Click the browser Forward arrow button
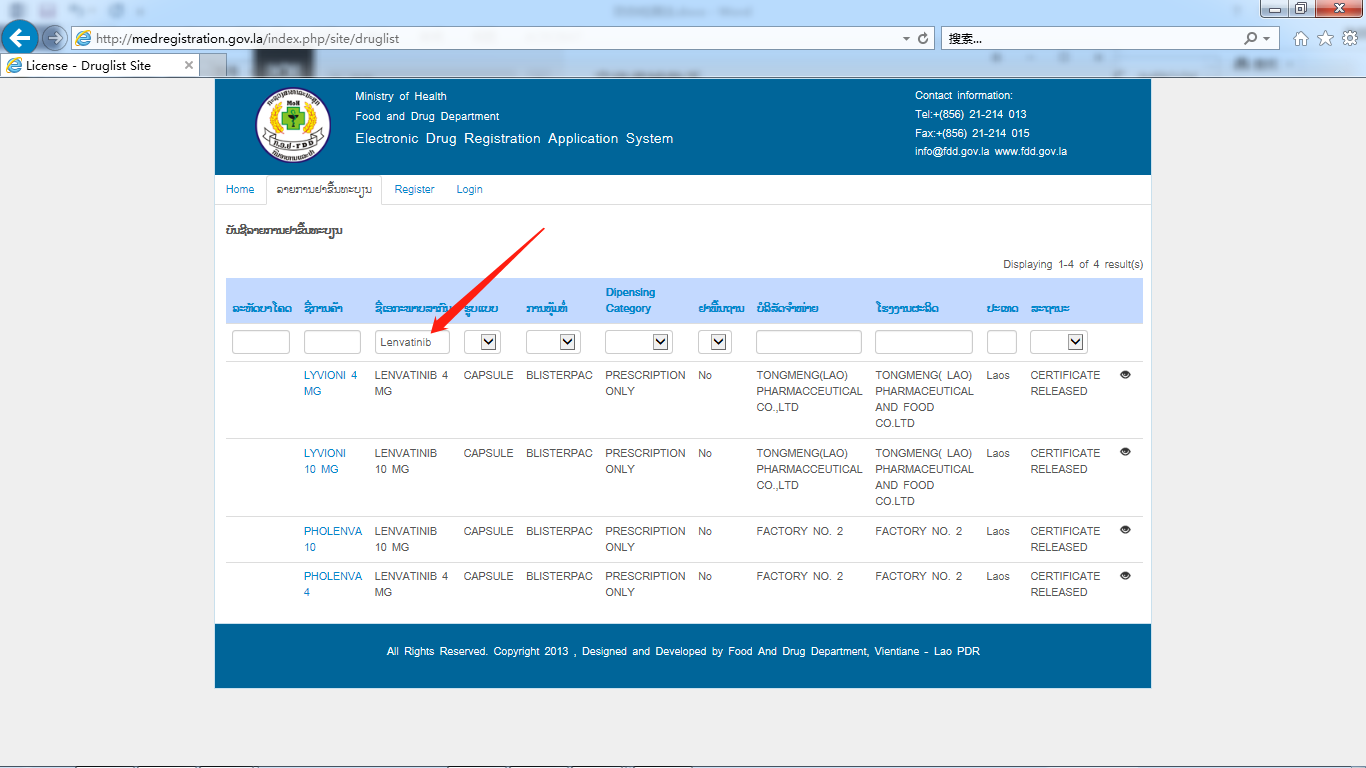This screenshot has height=768, width=1366. tap(54, 38)
